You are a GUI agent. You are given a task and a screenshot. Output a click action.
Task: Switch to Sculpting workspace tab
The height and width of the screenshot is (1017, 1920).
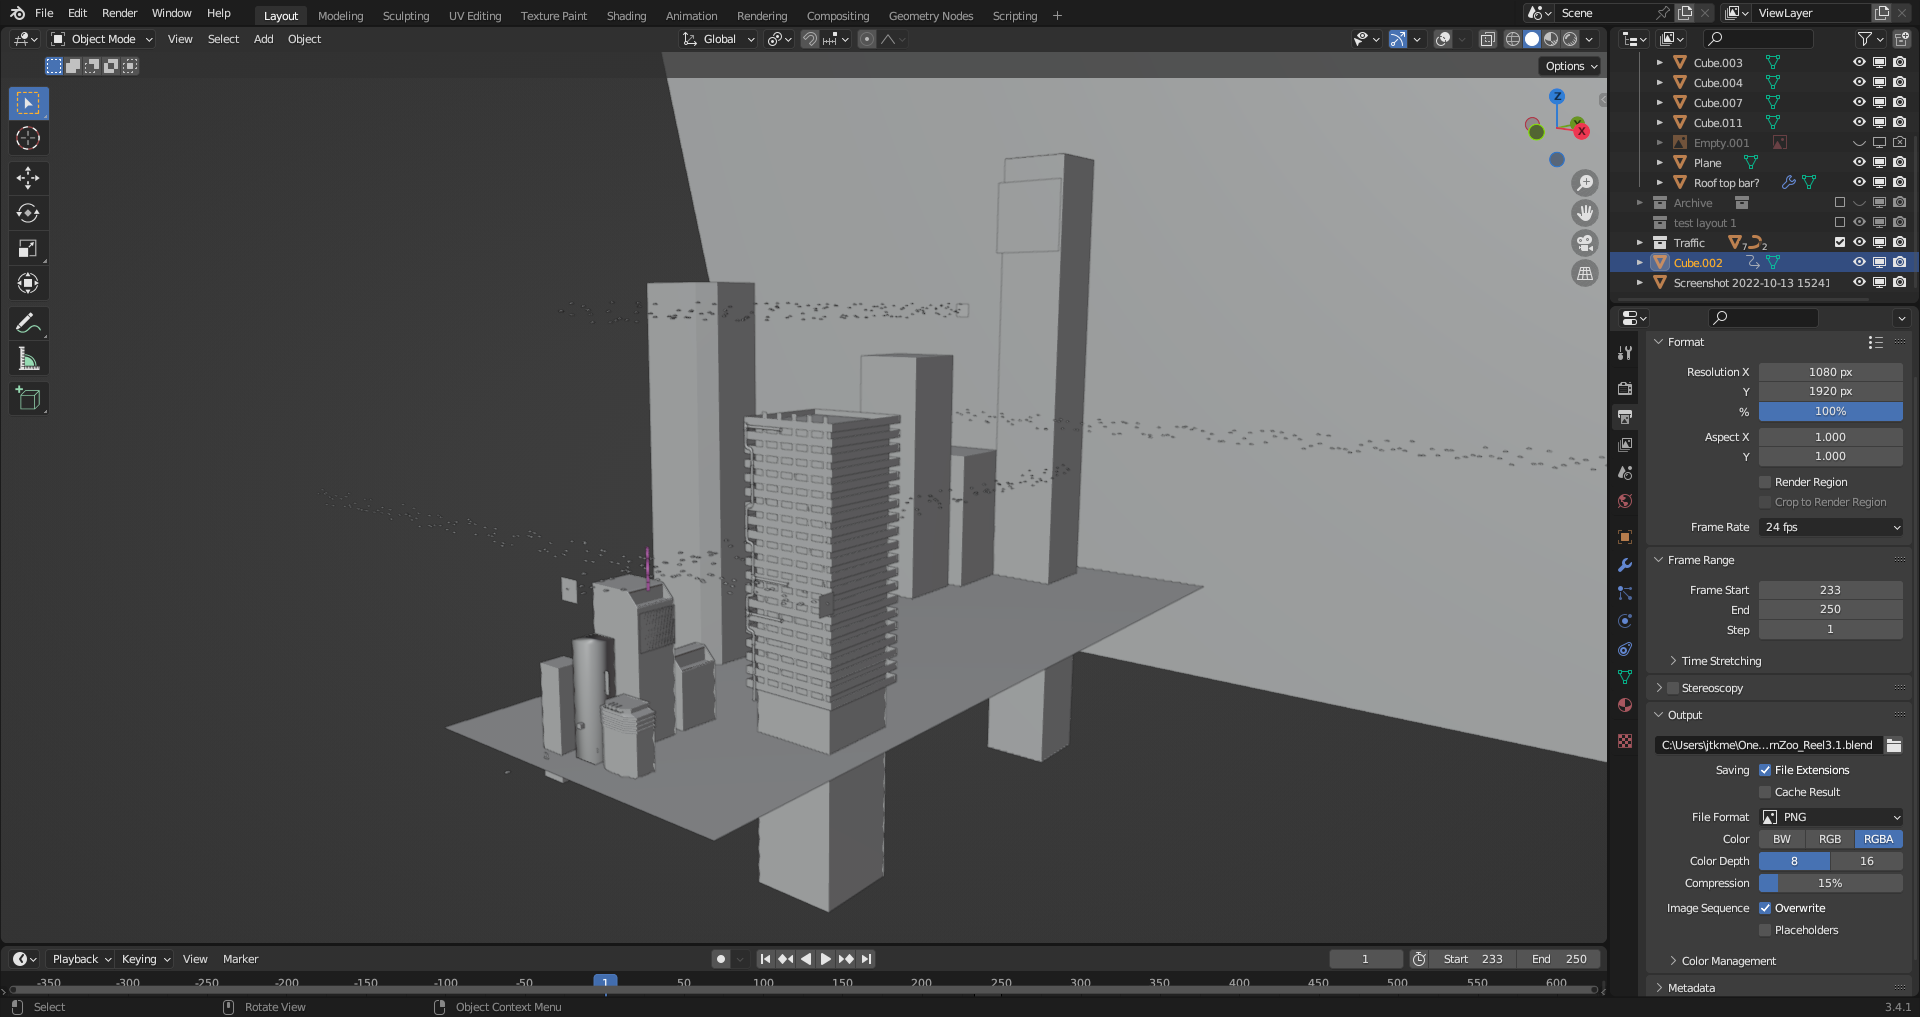(x=406, y=16)
